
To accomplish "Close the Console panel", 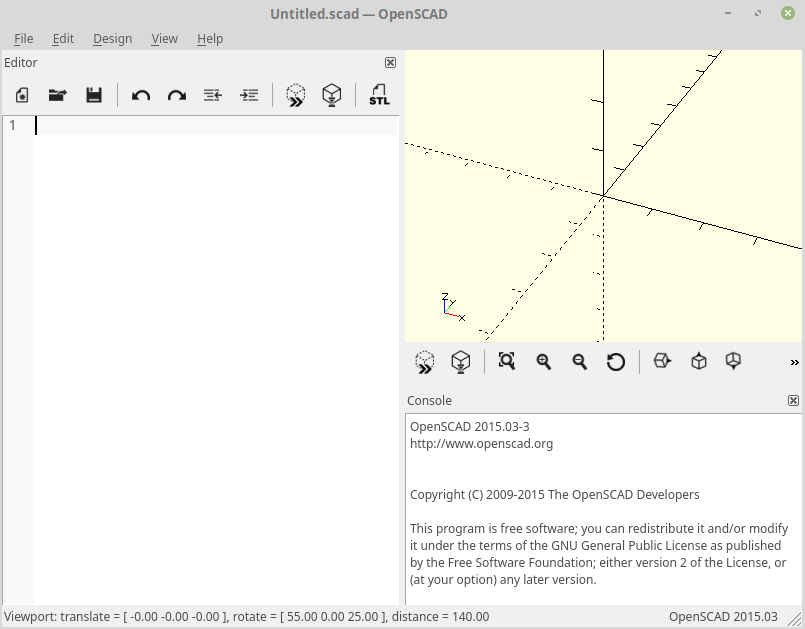I will 793,401.
